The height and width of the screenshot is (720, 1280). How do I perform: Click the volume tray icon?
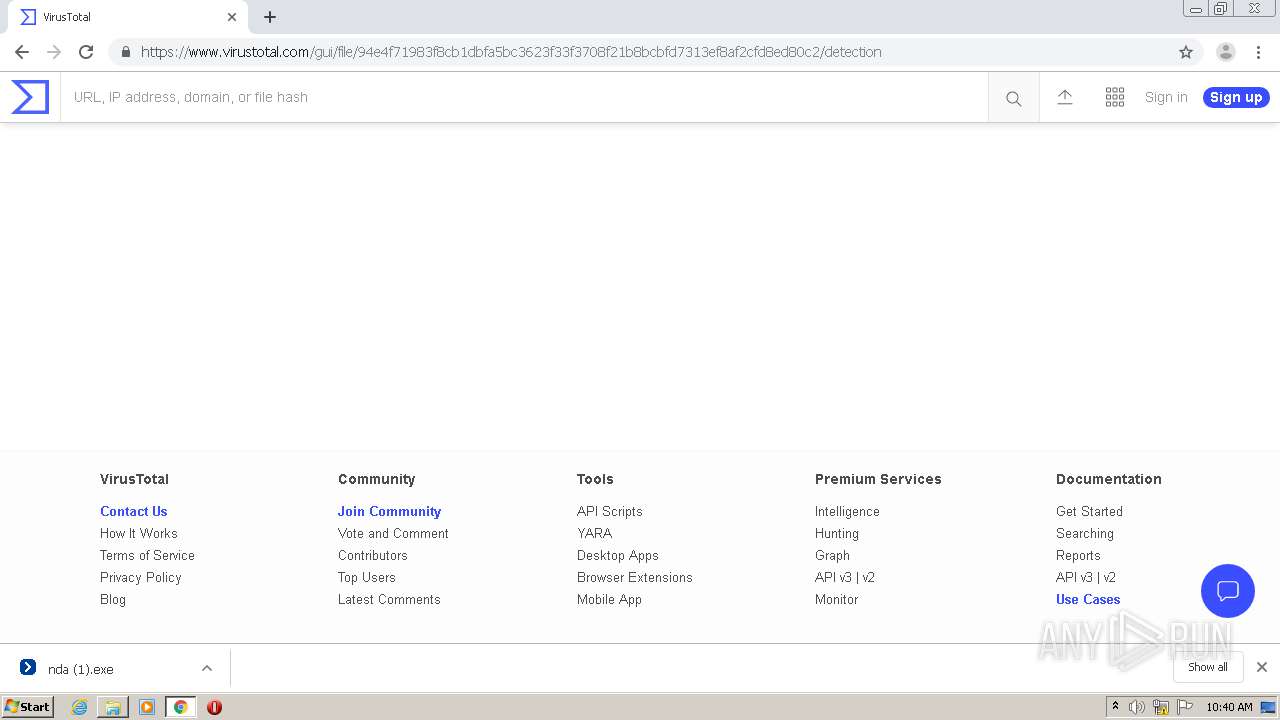(x=1137, y=707)
